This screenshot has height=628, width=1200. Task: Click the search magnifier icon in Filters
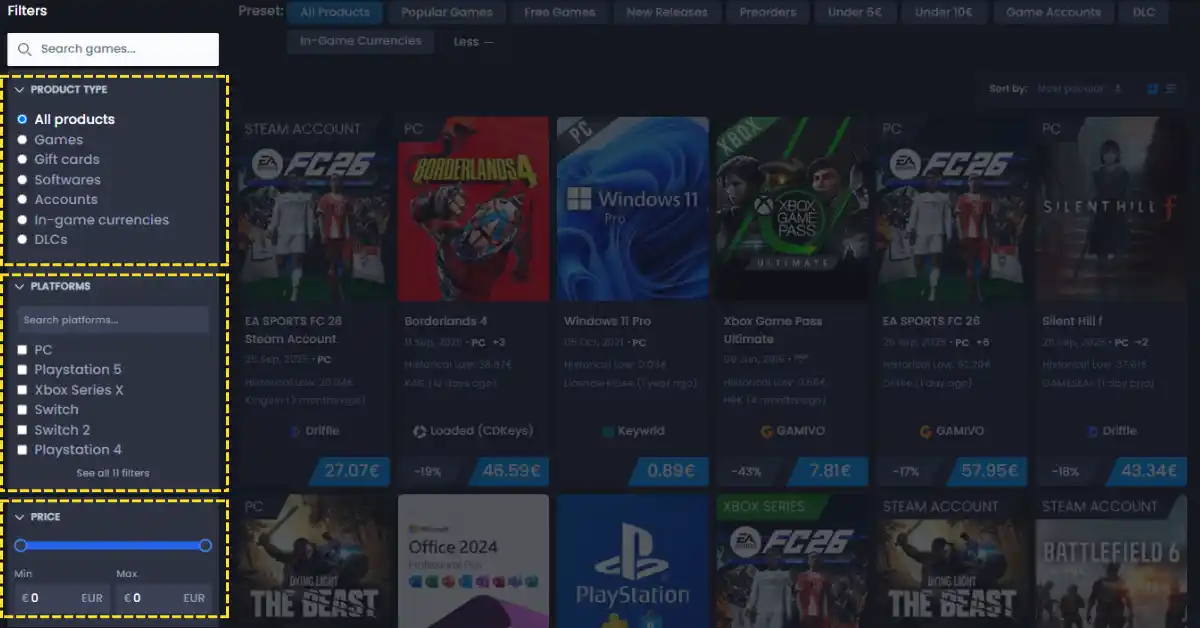click(x=24, y=48)
